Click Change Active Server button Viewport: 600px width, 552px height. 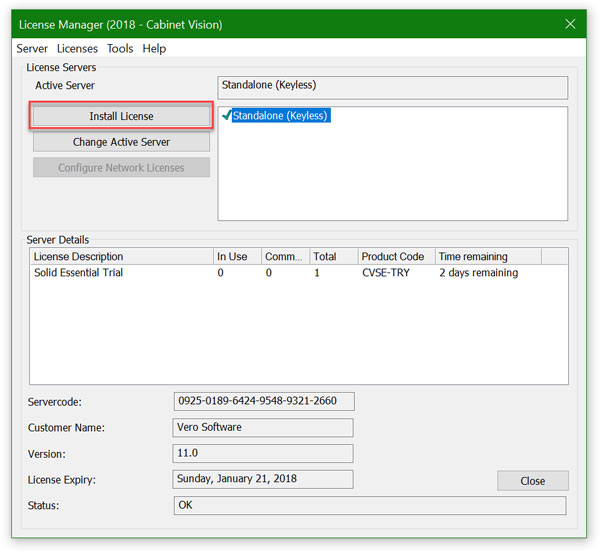click(x=121, y=142)
